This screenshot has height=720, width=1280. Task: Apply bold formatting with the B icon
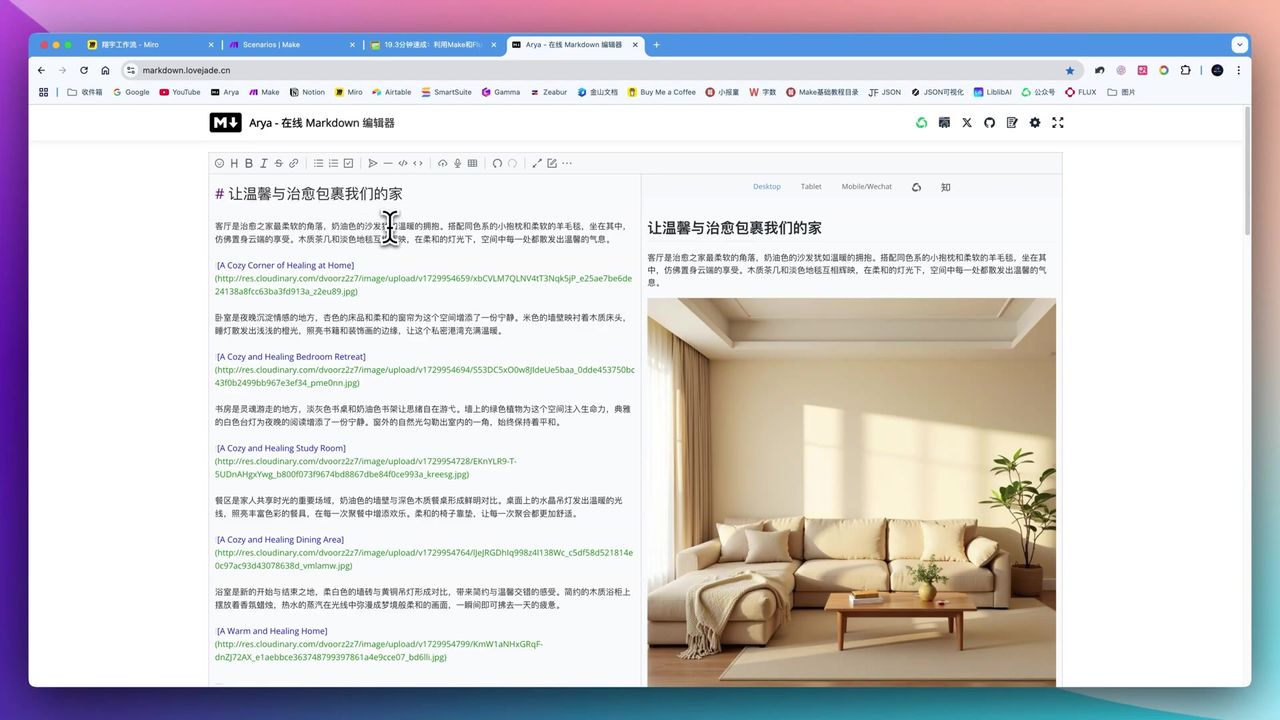click(249, 163)
